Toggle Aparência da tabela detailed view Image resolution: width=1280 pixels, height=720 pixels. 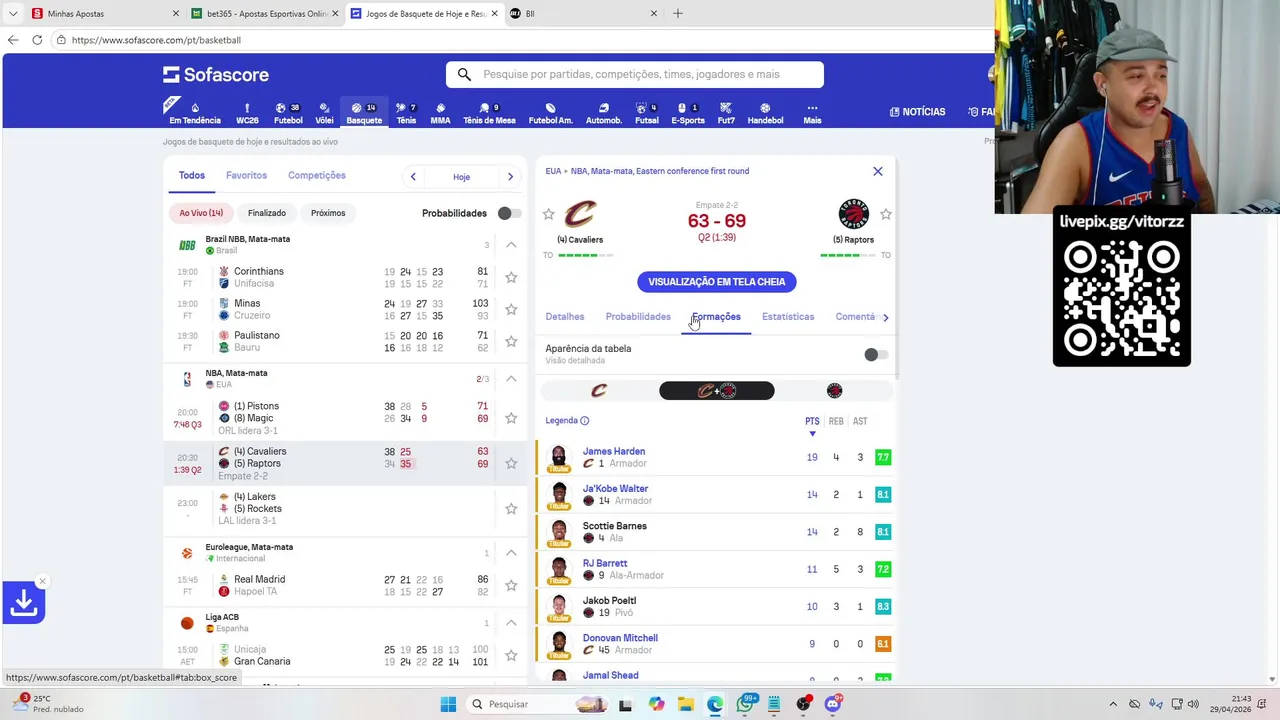coord(876,355)
